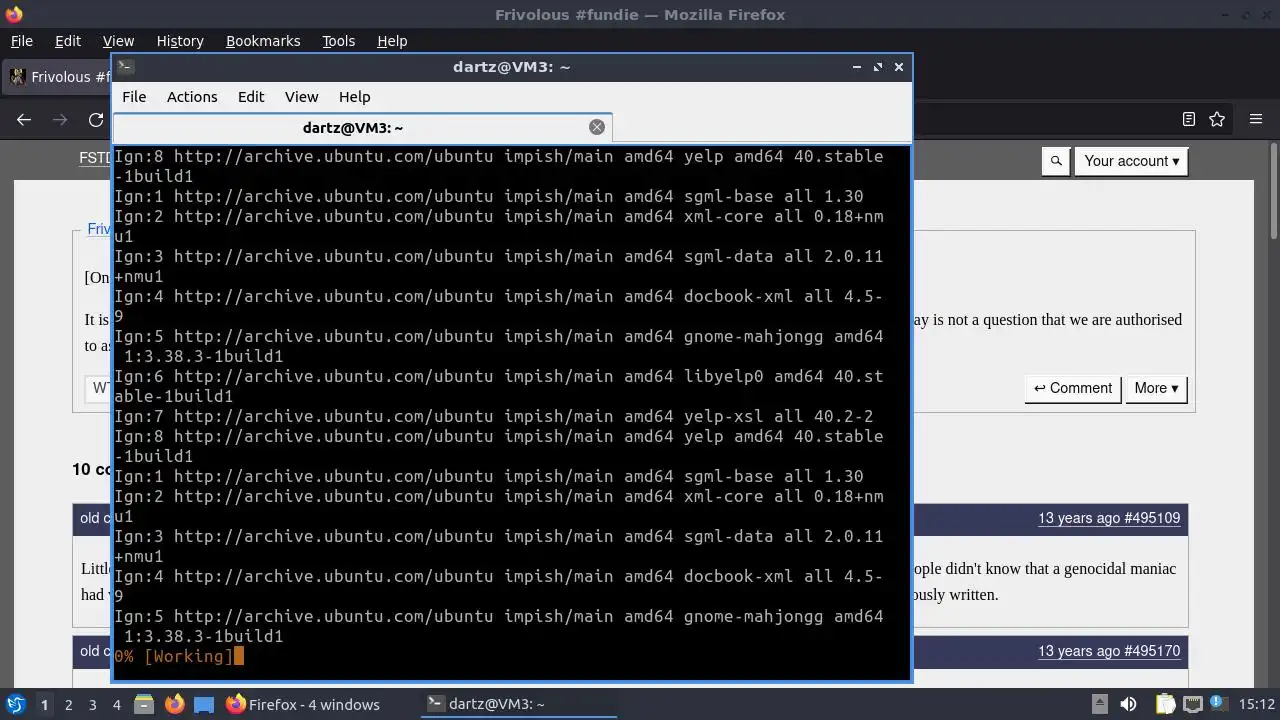1280x720 pixels.
Task: Launch Firefox from the panel quicklaunch
Action: (x=174, y=704)
